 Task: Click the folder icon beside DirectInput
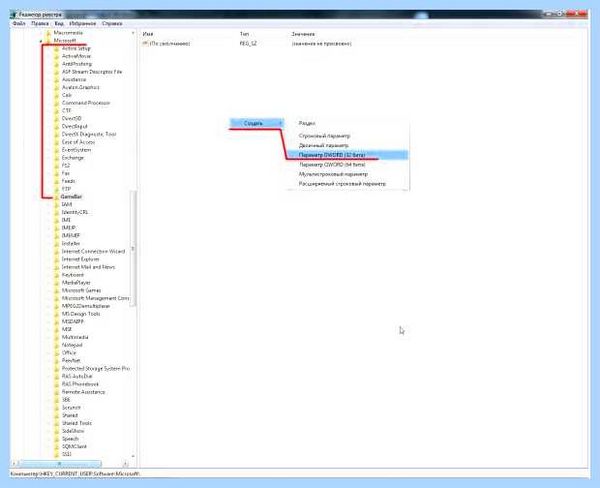click(57, 126)
